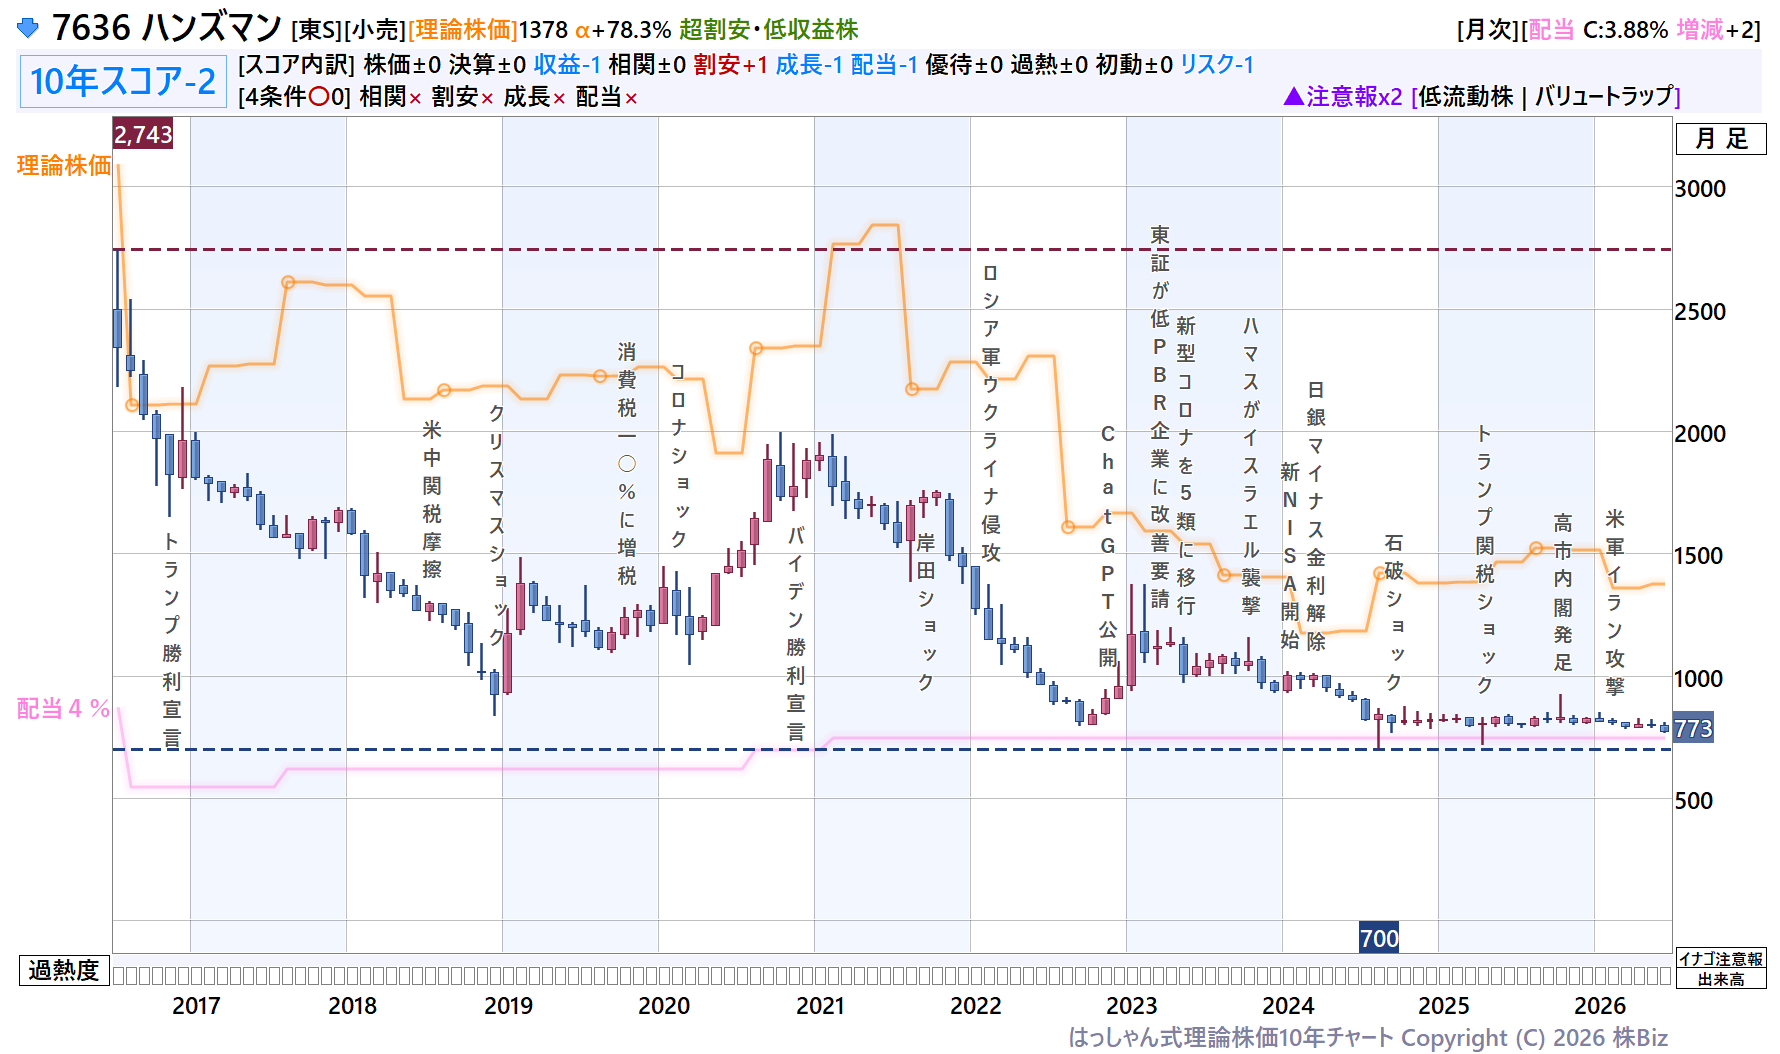Click the [月次] tag in the header
This screenshot has height=1054, width=1780.
coord(1488,30)
